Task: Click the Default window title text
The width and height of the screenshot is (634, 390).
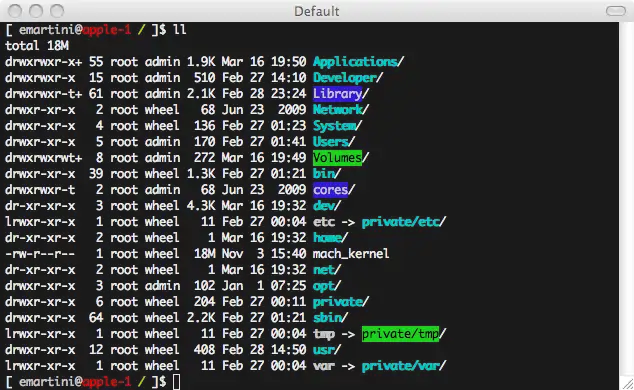Action: [x=317, y=11]
